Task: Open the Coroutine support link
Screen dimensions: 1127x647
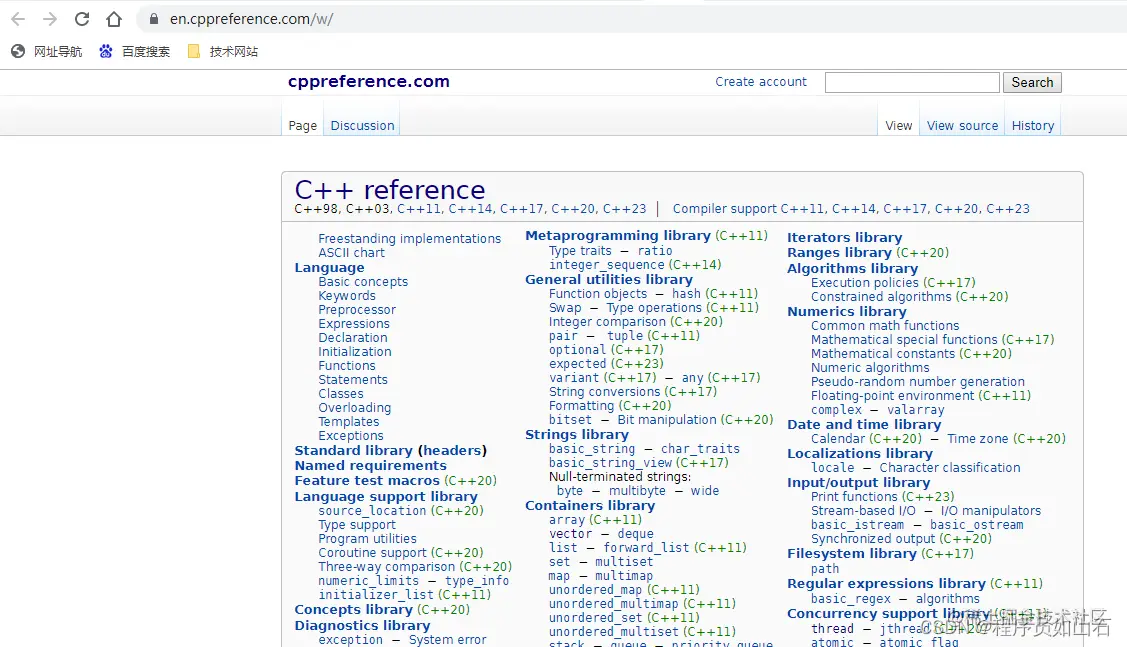Action: tap(372, 553)
